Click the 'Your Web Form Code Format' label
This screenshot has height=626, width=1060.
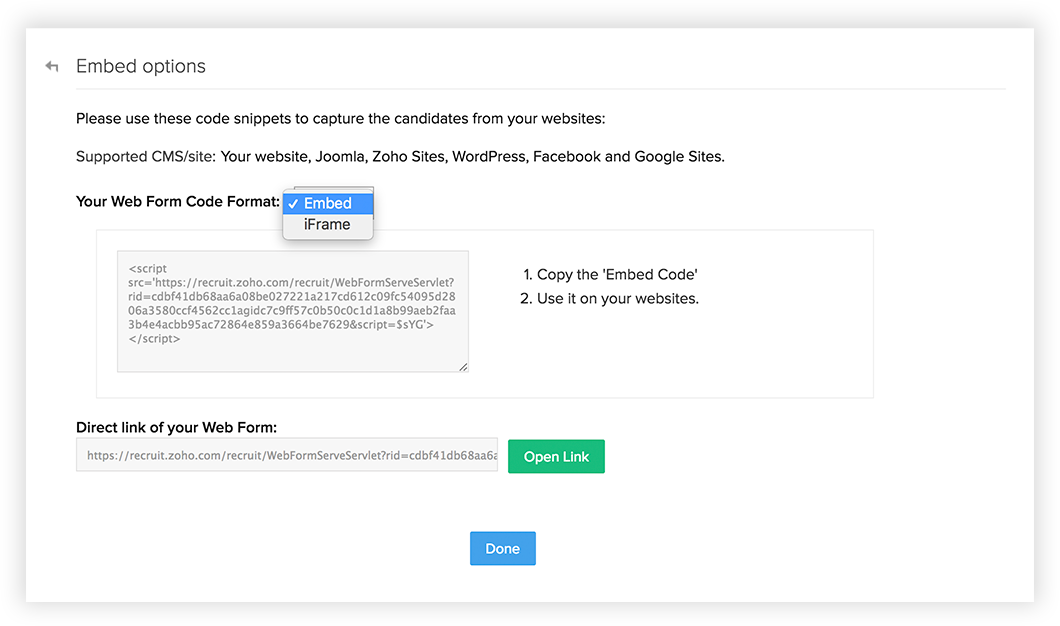pyautogui.click(x=177, y=202)
